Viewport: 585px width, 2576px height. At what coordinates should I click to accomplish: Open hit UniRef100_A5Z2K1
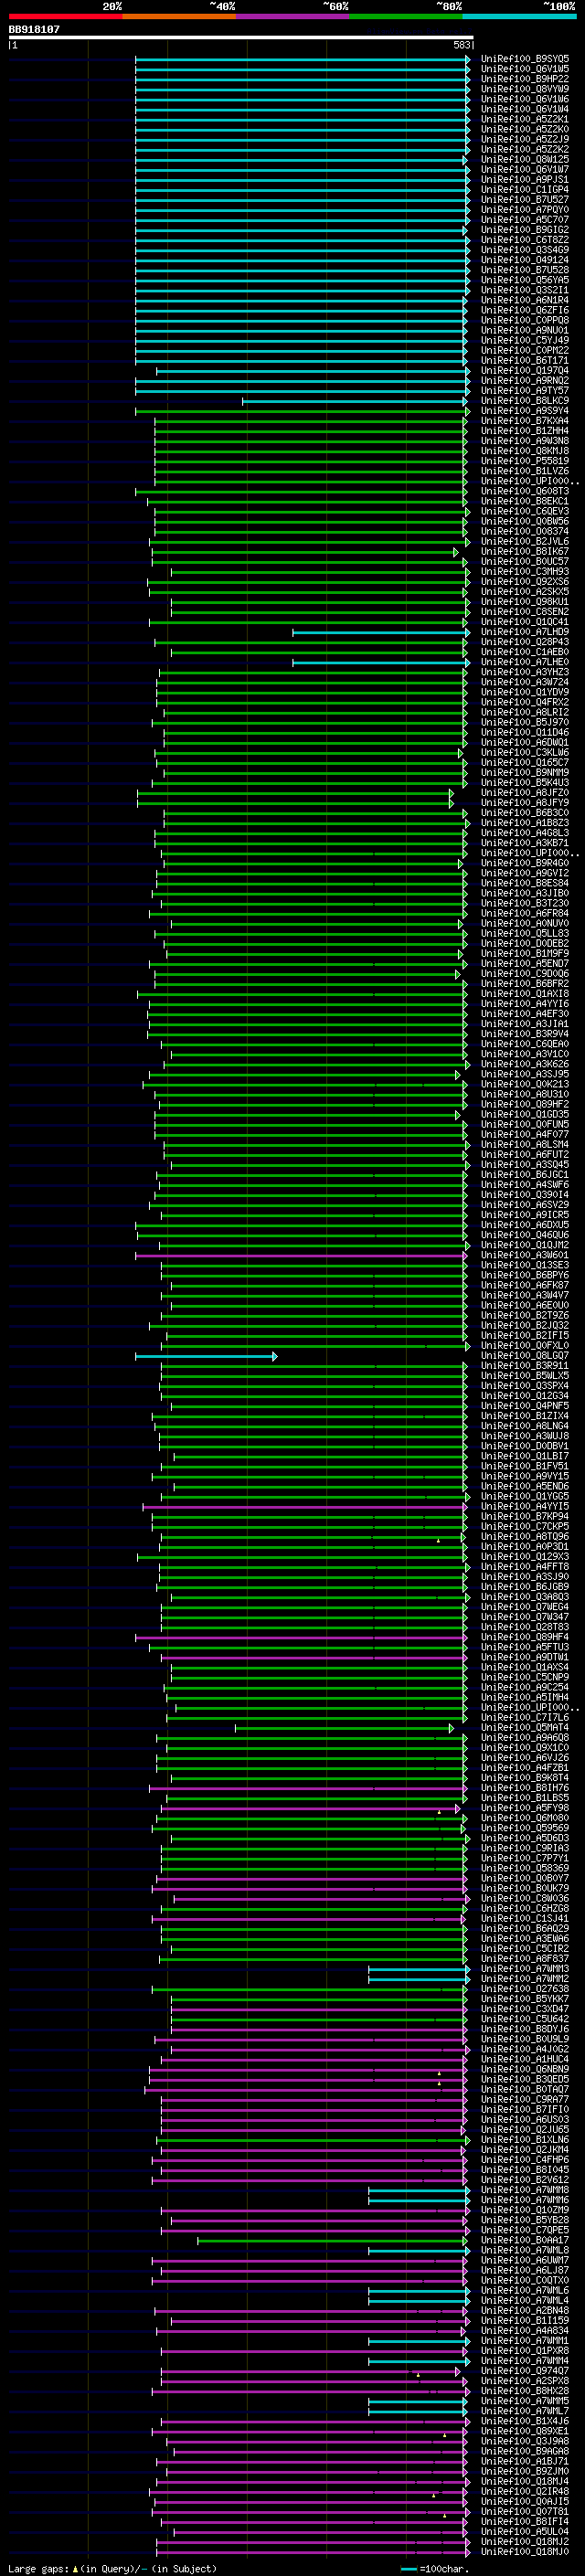click(x=525, y=119)
